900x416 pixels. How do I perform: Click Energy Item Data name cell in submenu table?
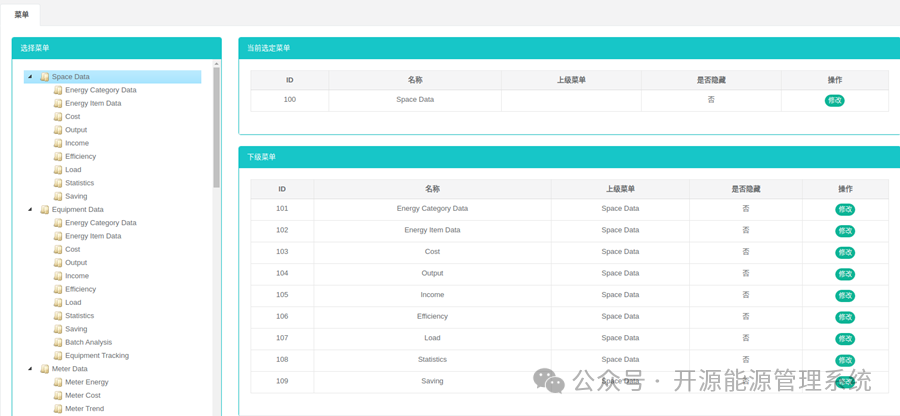(x=432, y=230)
